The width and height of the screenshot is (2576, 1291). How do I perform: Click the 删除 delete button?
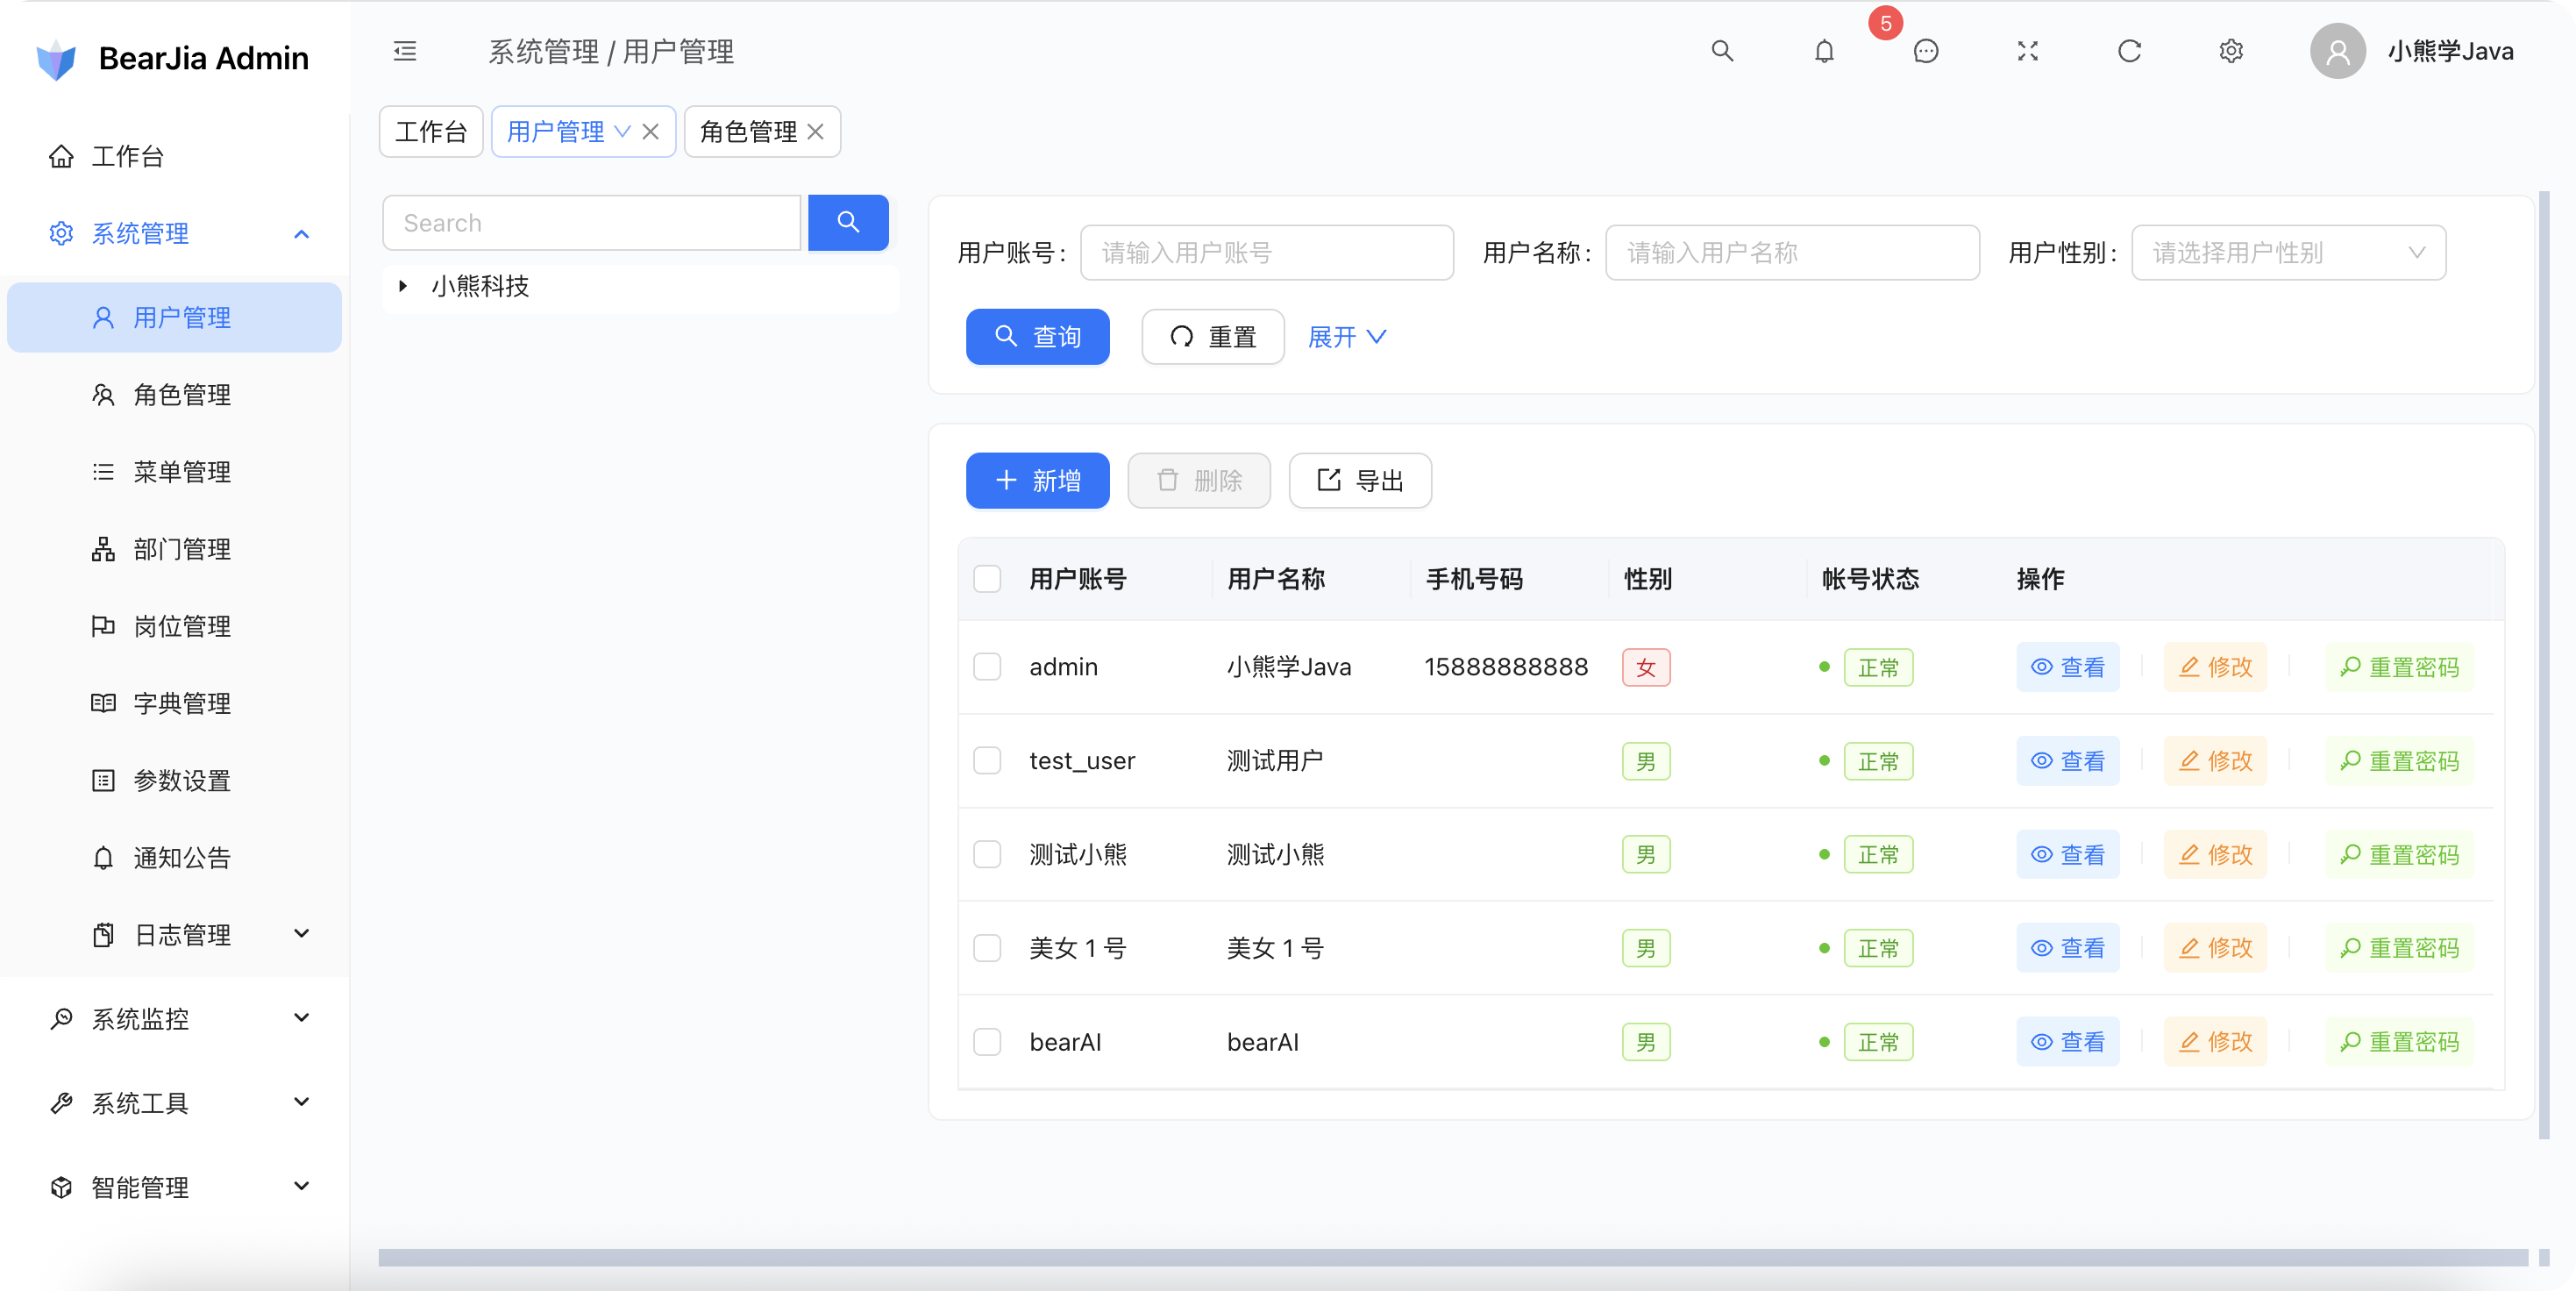(x=1198, y=481)
